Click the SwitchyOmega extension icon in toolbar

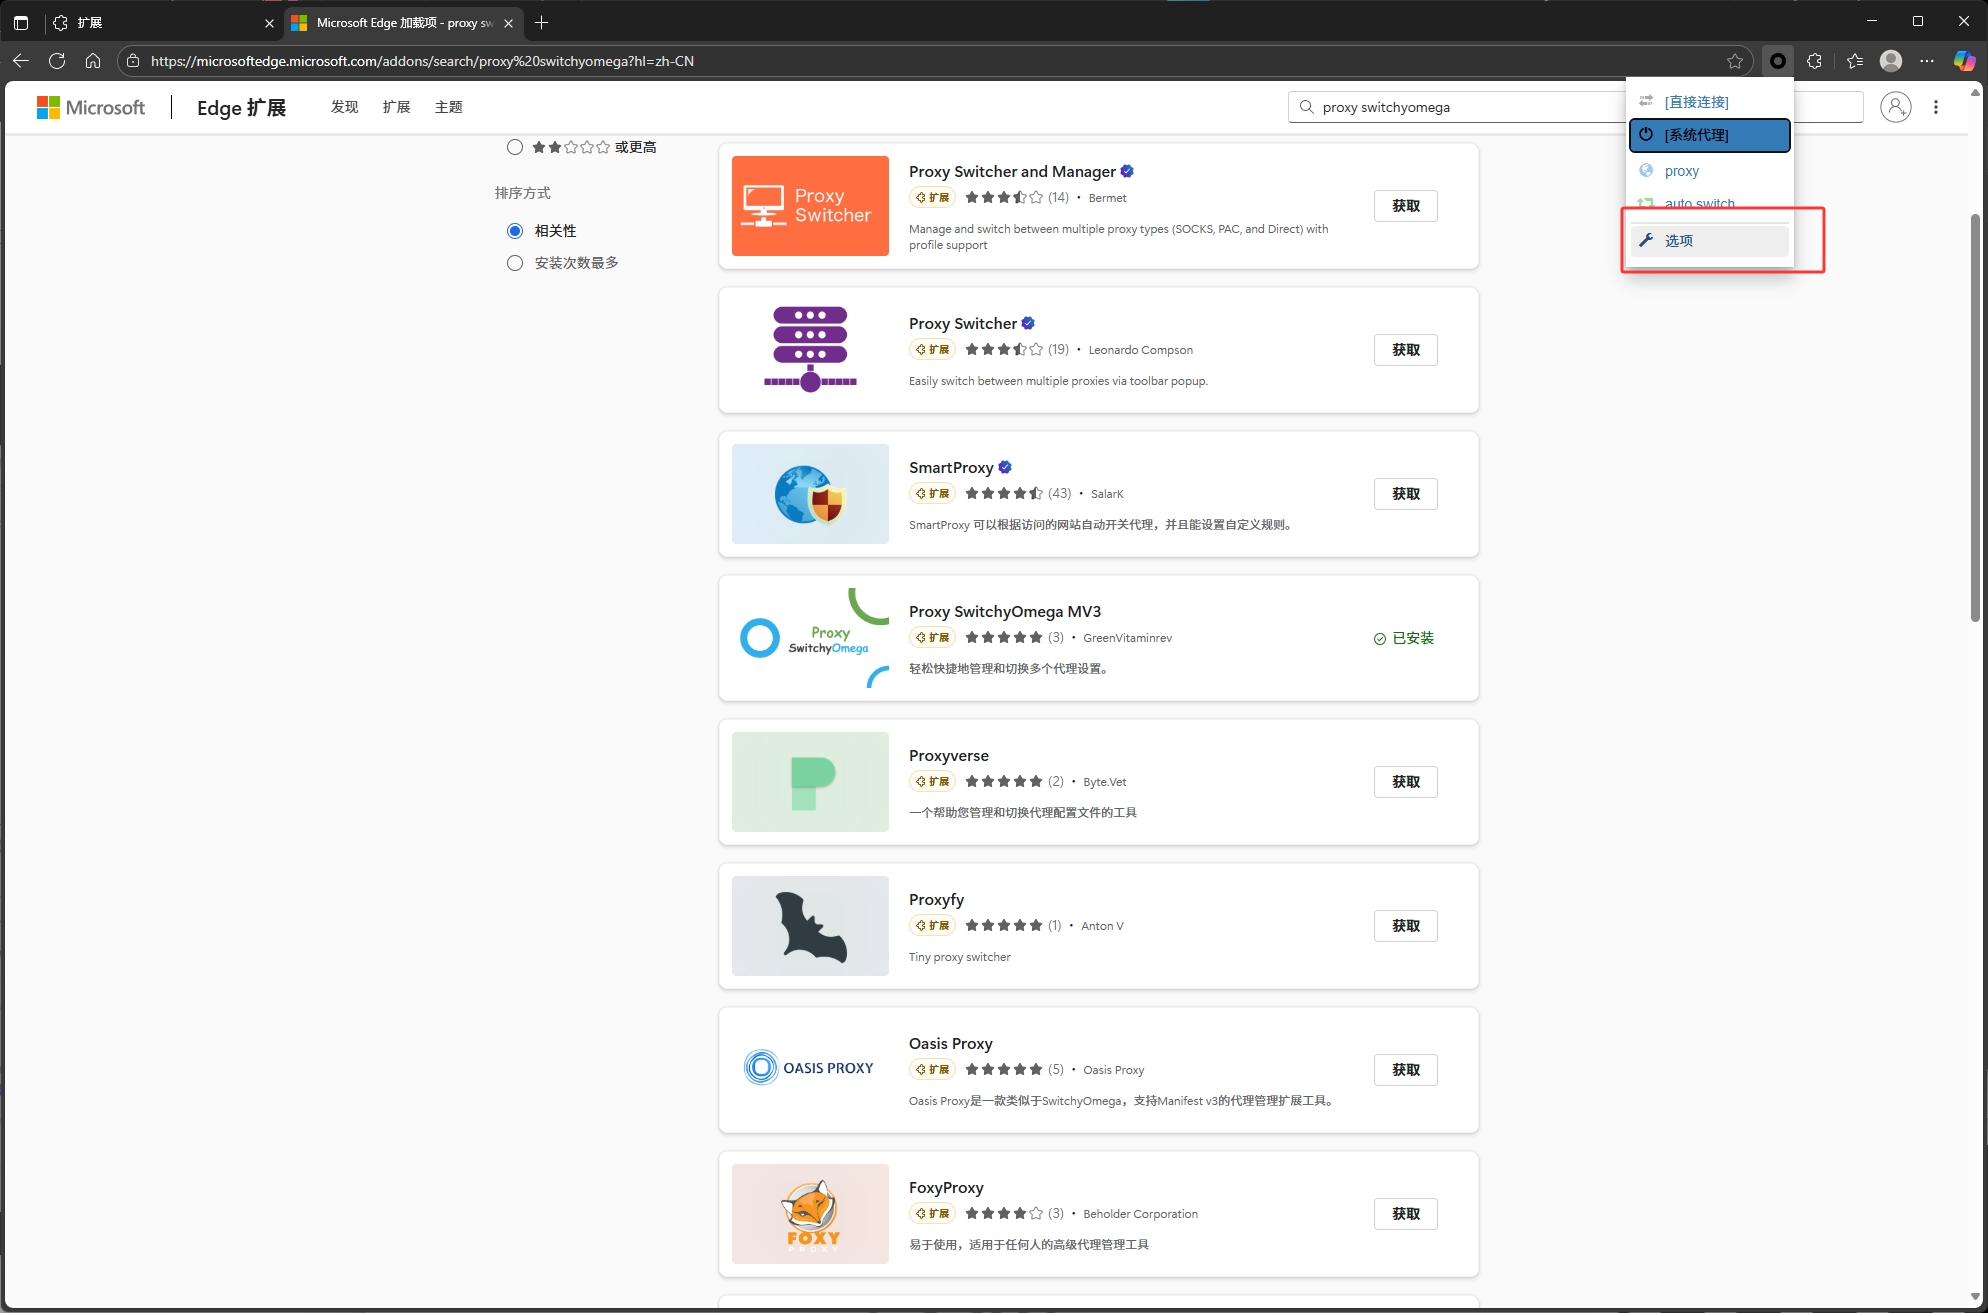(1777, 61)
